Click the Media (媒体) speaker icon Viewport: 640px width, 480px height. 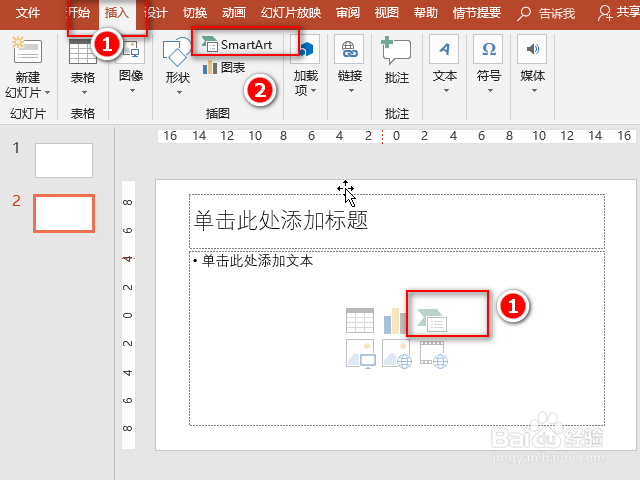coord(532,49)
